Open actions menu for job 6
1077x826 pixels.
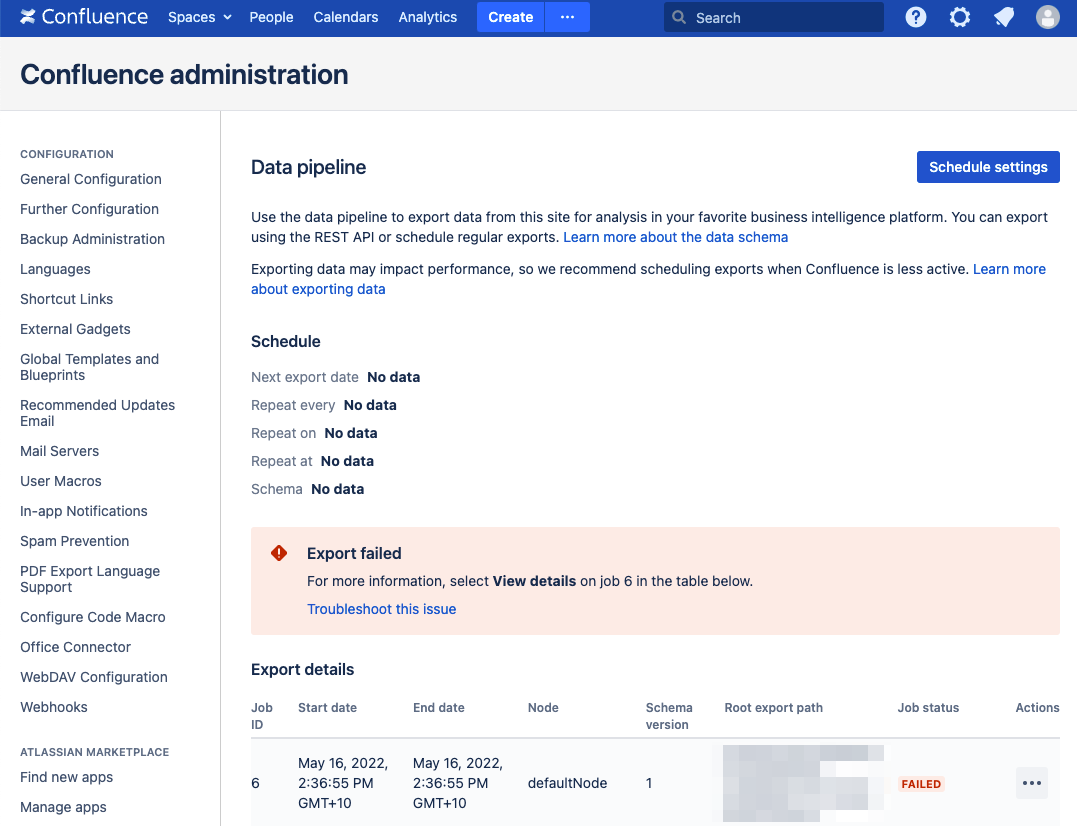pos(1032,783)
